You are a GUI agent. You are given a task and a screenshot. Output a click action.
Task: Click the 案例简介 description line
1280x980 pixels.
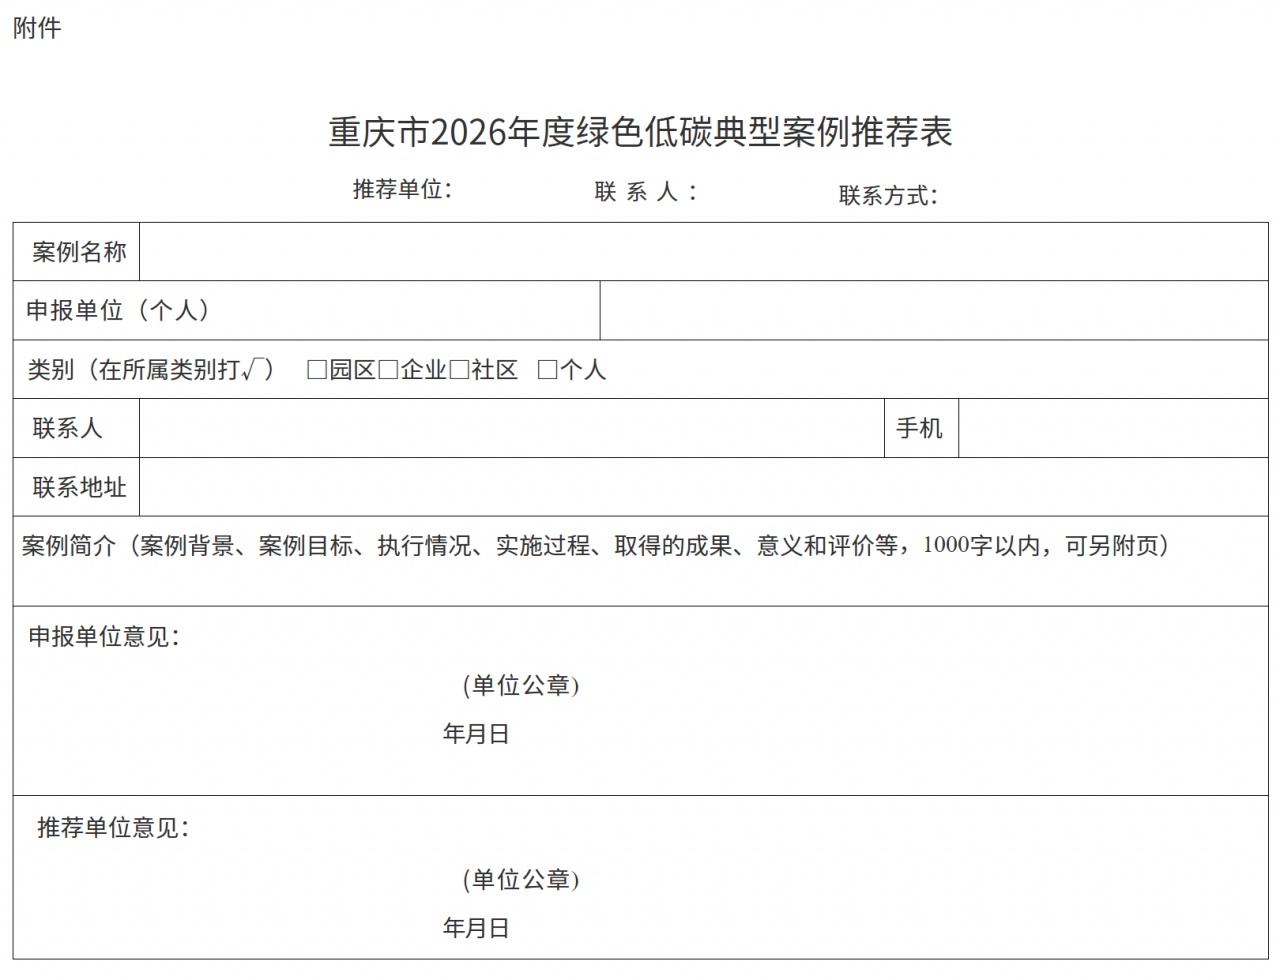tap(596, 546)
